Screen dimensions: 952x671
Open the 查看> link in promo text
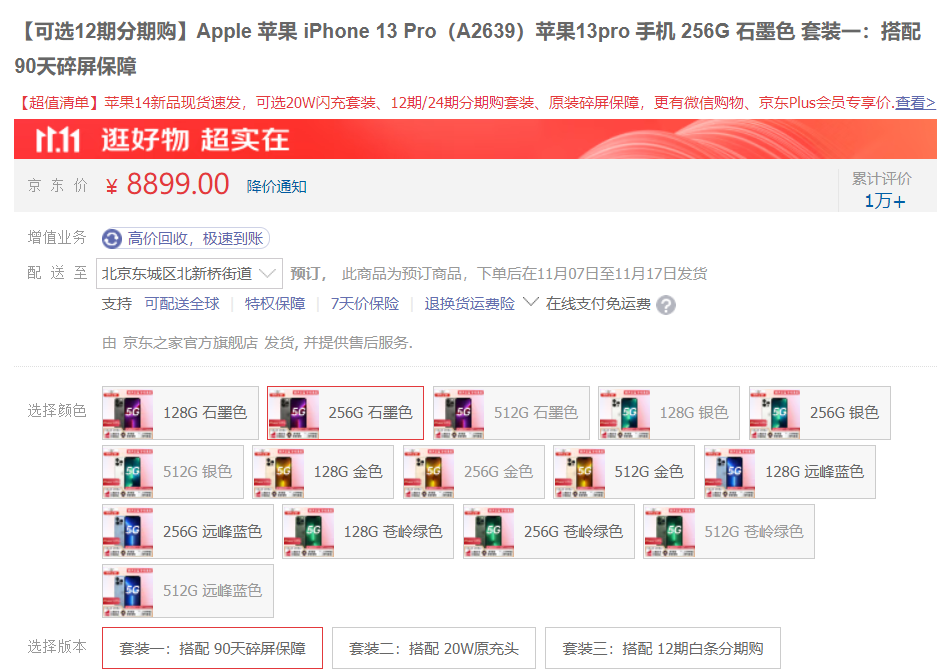coord(915,103)
